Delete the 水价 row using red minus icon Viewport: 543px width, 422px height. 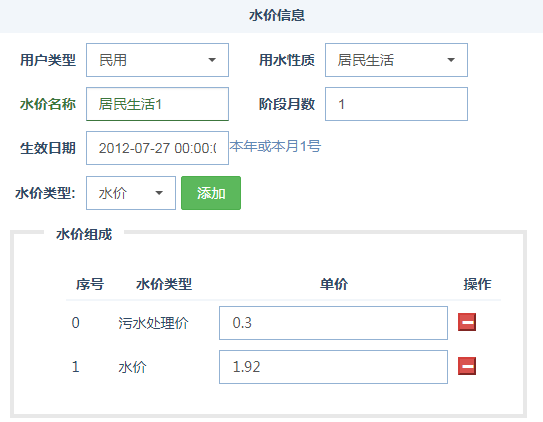coord(467,366)
